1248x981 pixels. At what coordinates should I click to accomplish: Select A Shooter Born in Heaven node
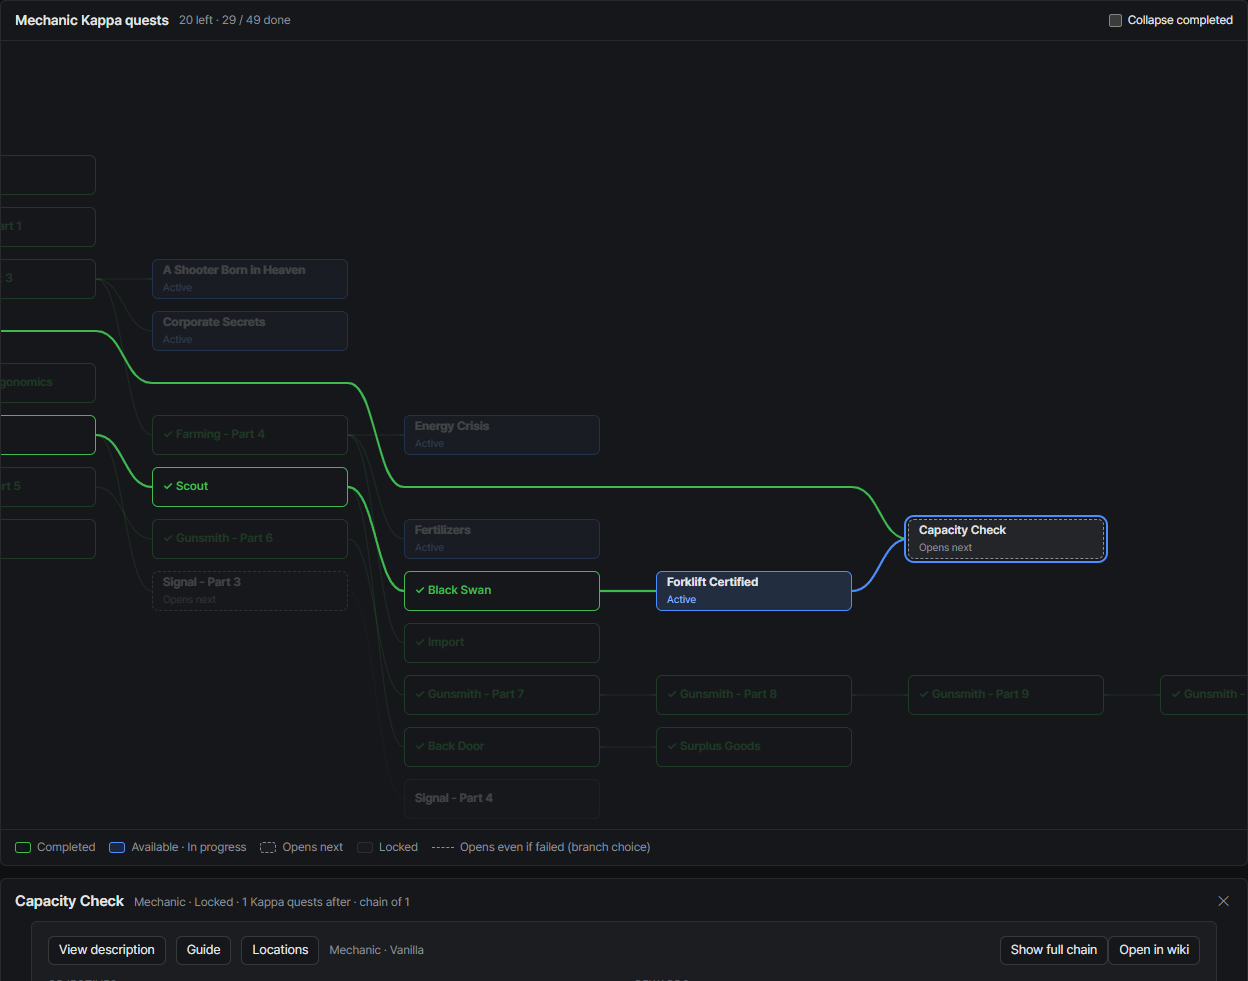250,279
